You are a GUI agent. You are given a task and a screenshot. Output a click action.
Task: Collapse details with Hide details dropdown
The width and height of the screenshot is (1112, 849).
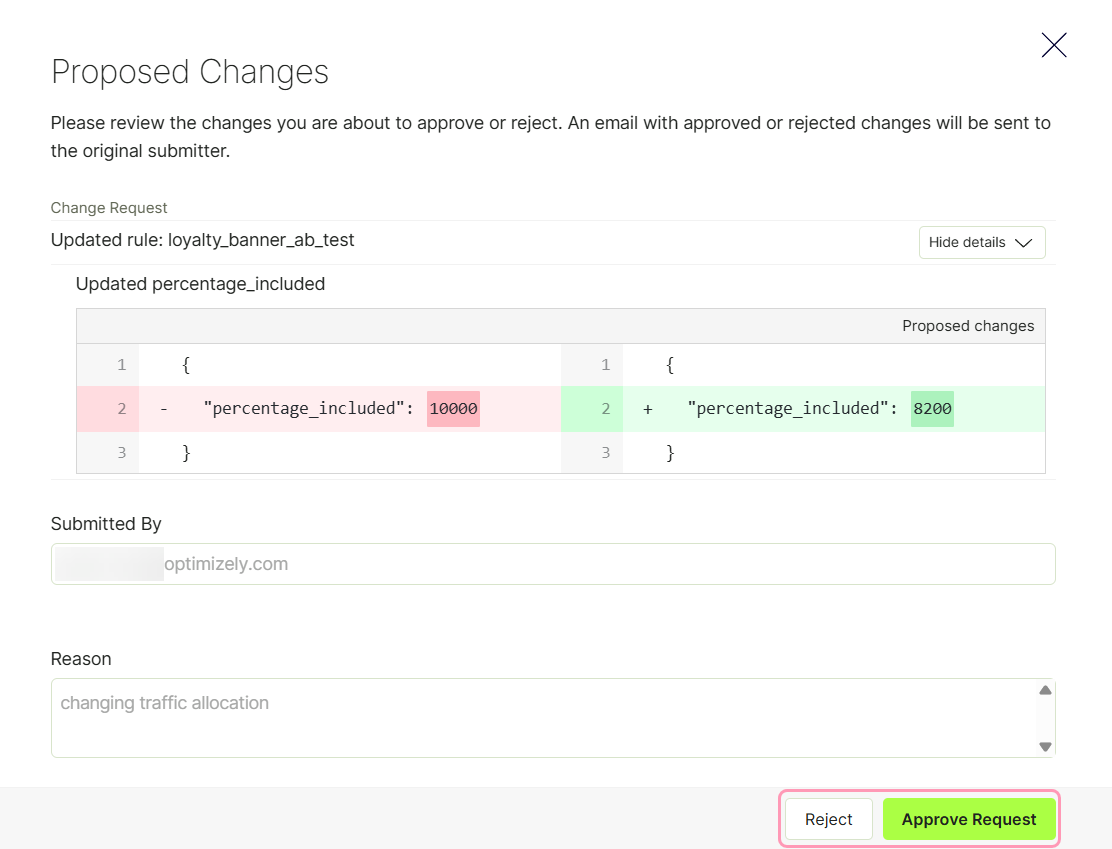982,243
